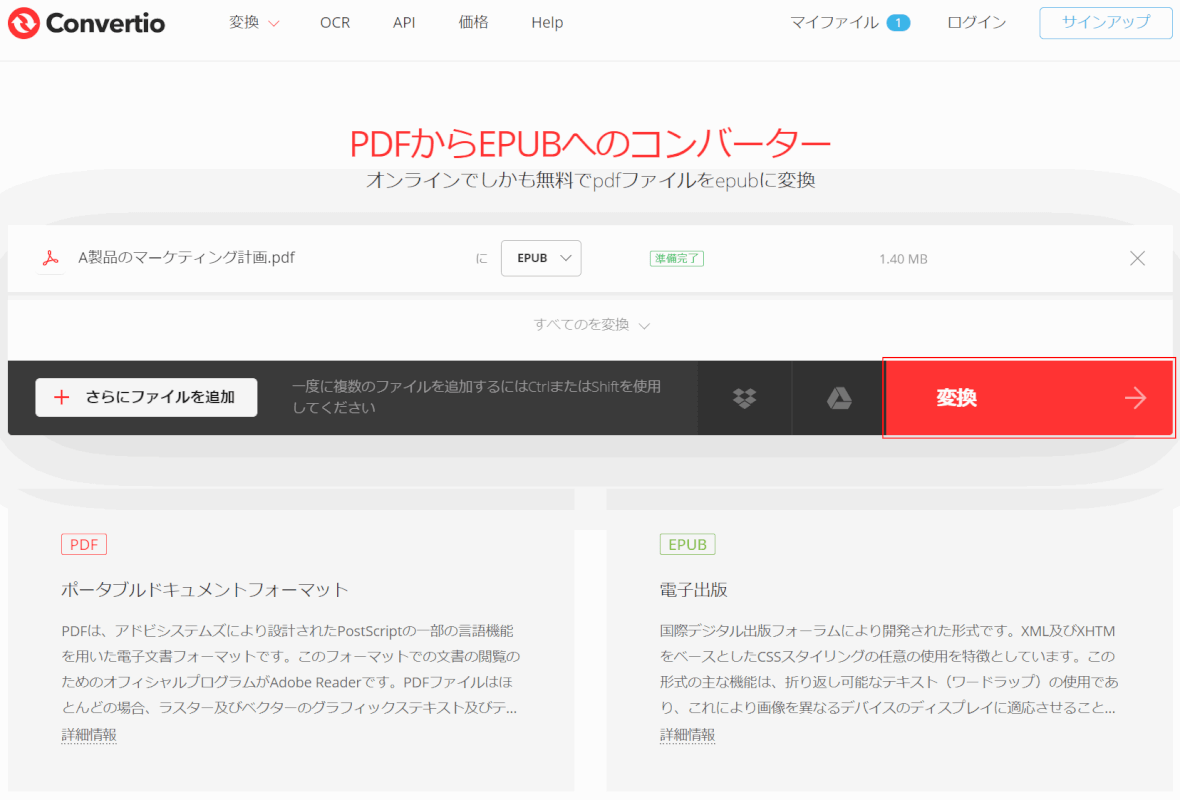Screen dimensions: 1180x800
Task: Click the plus icon on さらにファイルを追加
Action: pyautogui.click(x=62, y=397)
